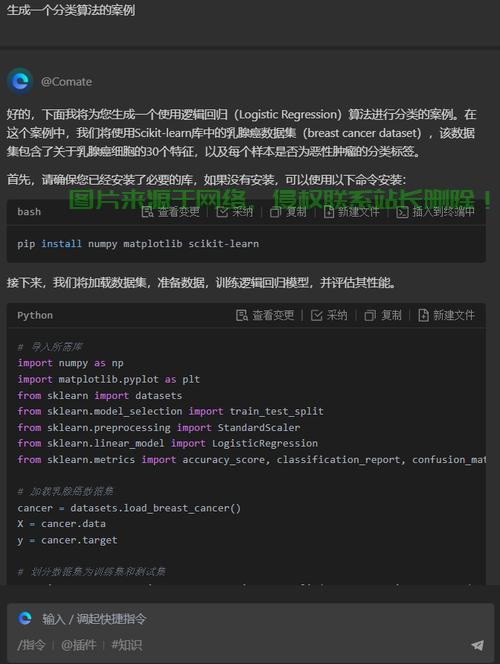
Task: Click the line 'y = cancer.target'
Action: pos(67,540)
